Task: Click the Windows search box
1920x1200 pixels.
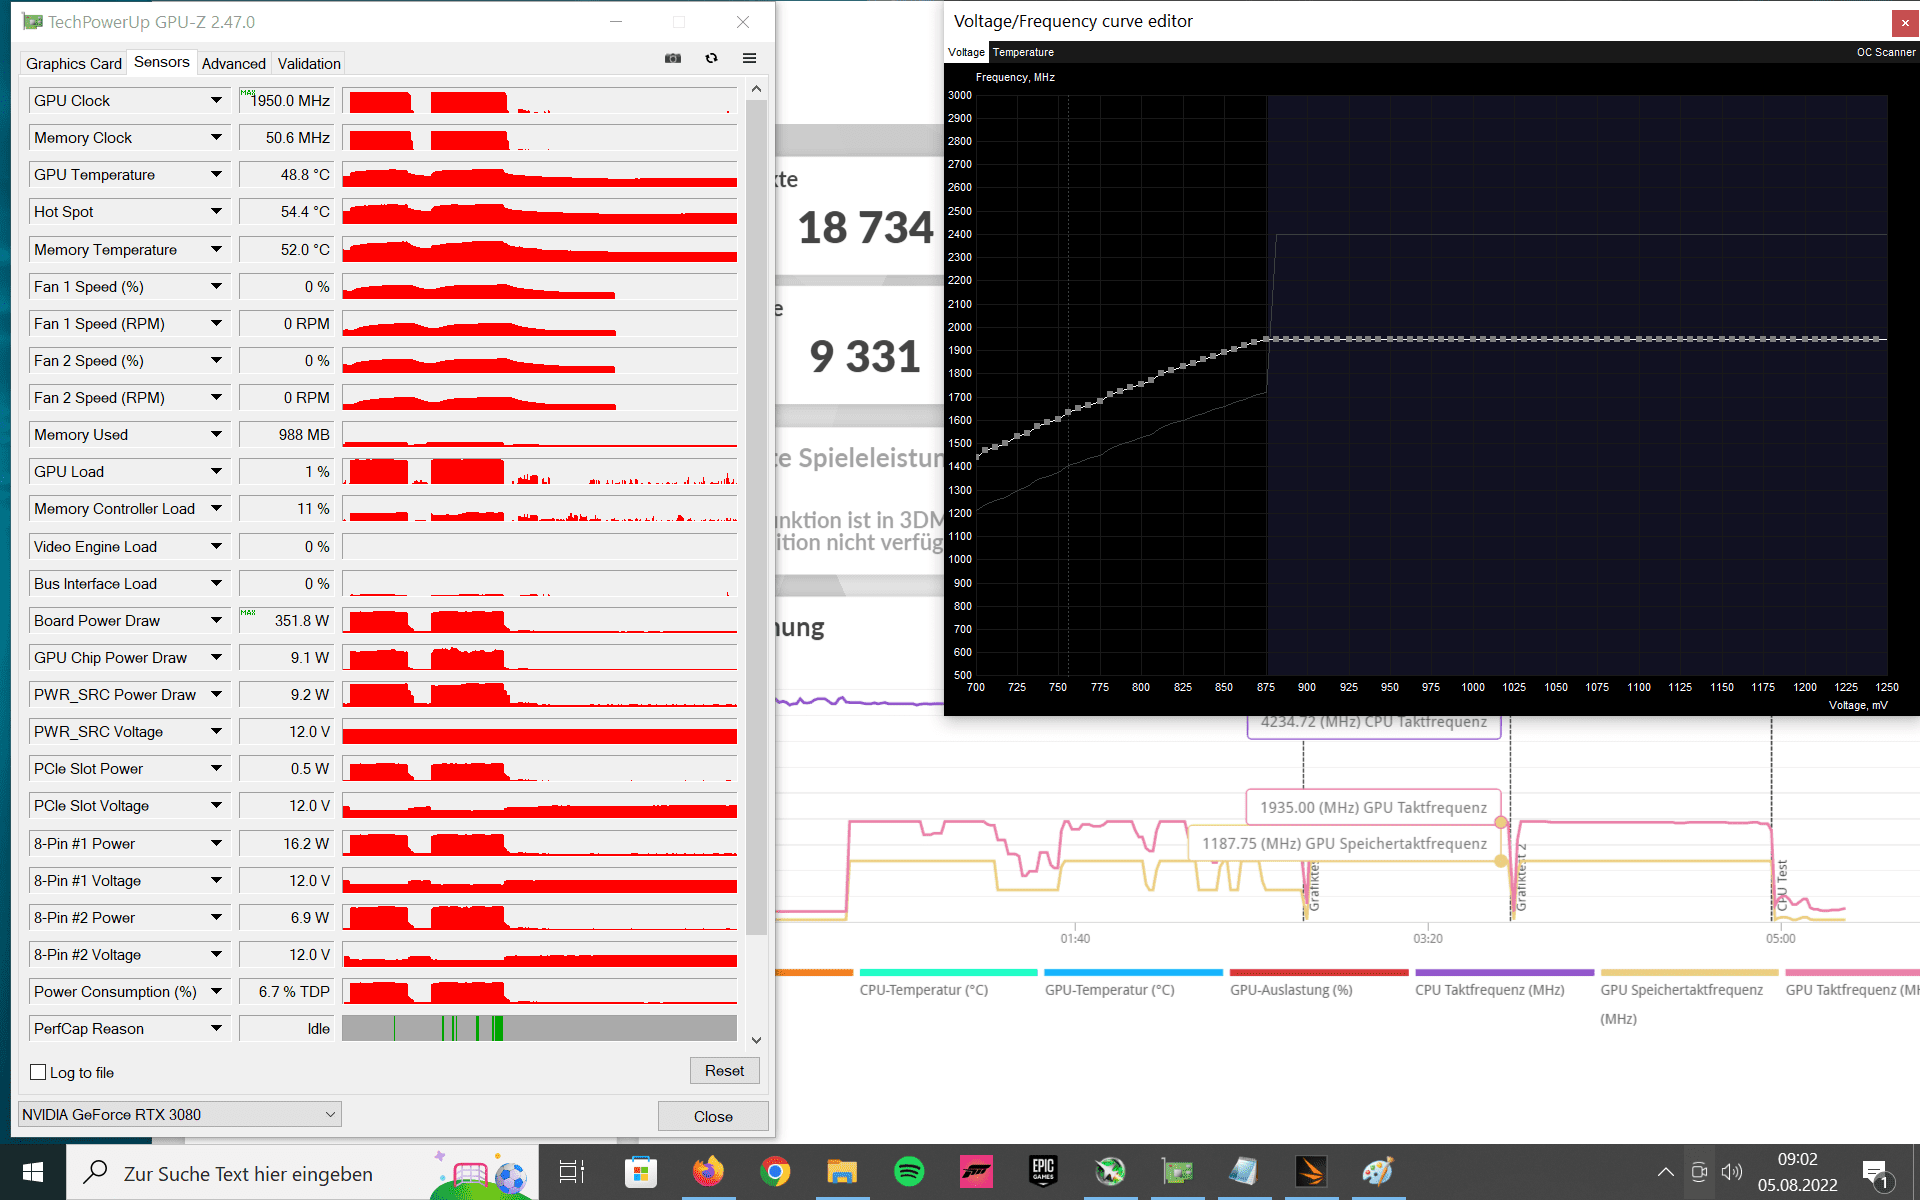Action: (x=302, y=1172)
